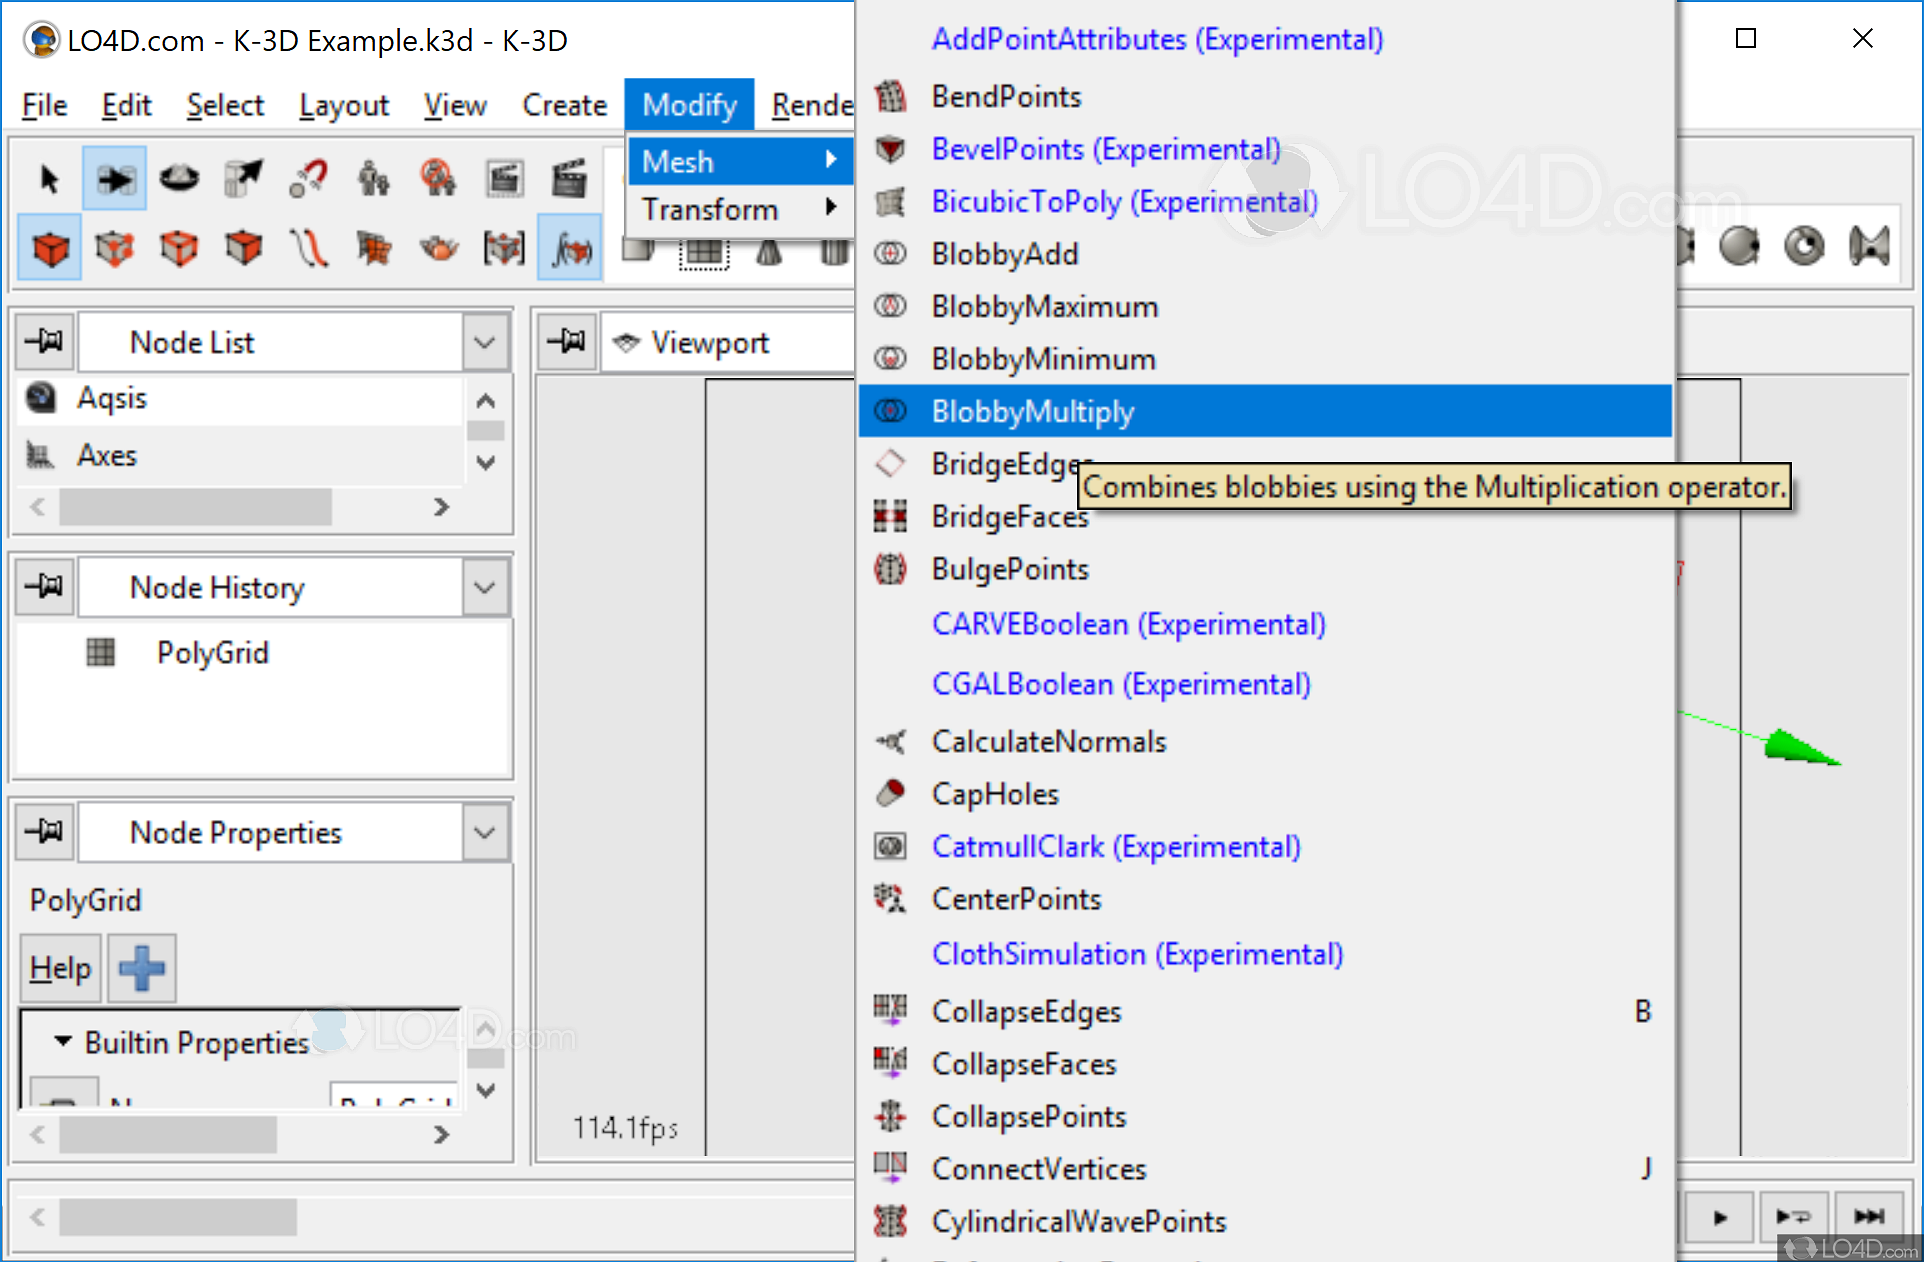
Task: Click the Aqsis render engine node icon
Action: pos(41,398)
